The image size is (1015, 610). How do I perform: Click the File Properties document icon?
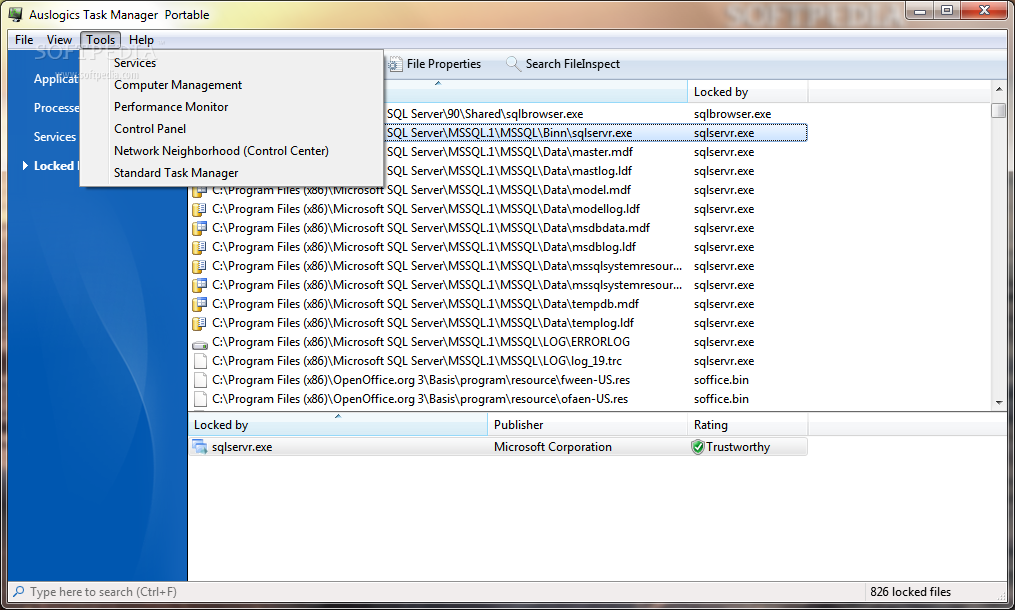395,64
